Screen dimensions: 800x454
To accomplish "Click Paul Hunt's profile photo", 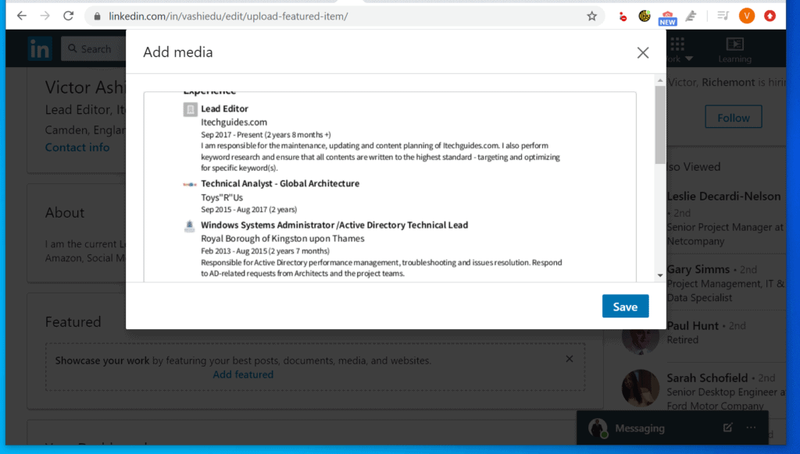I will [x=640, y=341].
